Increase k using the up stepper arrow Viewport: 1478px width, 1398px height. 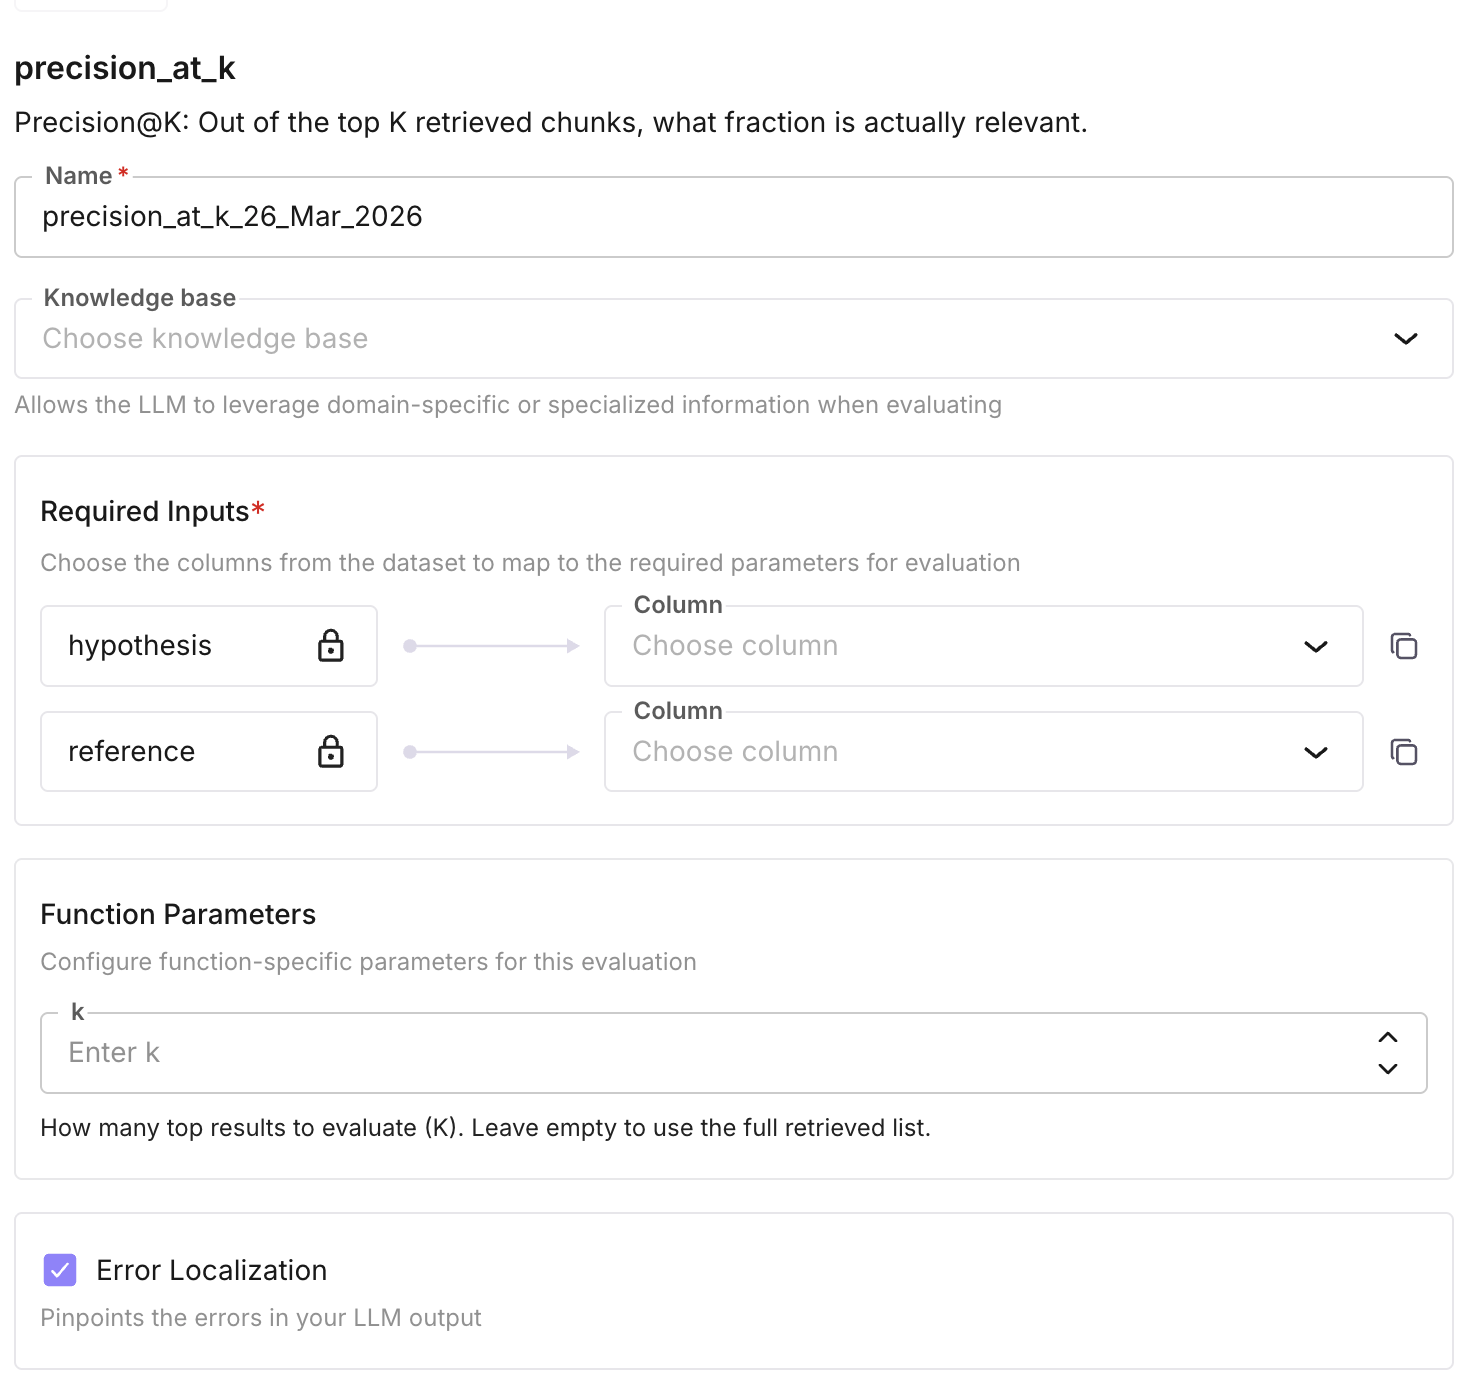point(1387,1038)
